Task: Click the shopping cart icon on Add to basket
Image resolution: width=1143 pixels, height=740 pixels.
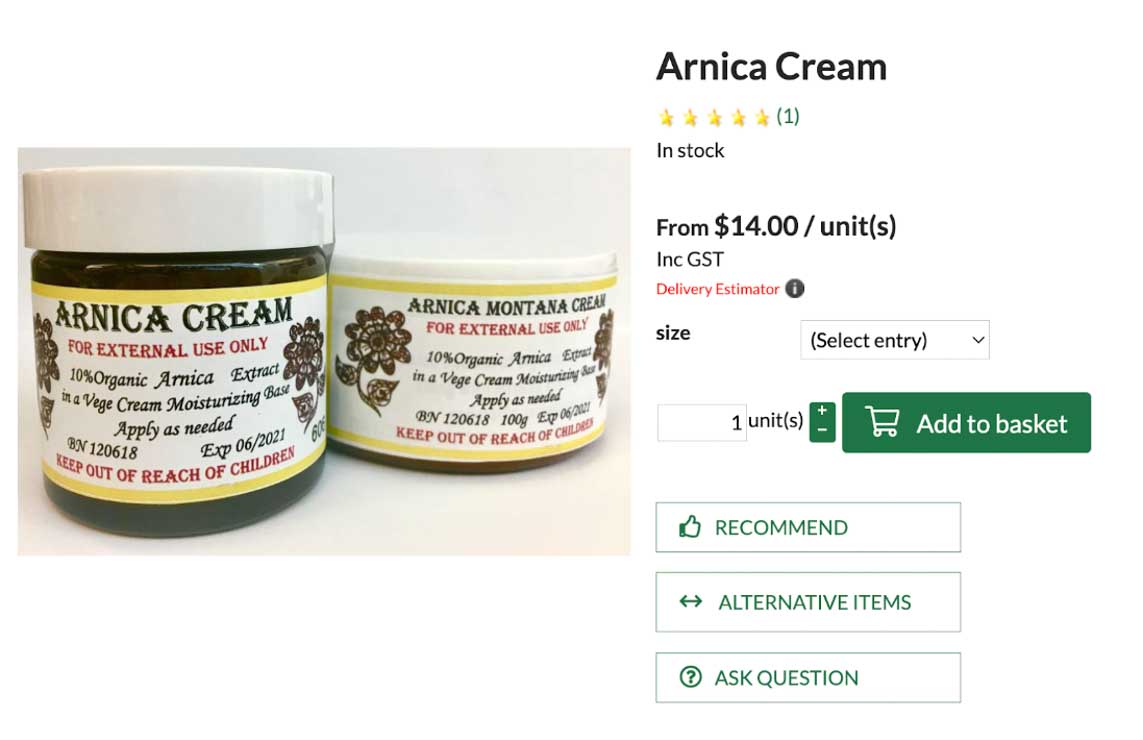Action: click(882, 422)
